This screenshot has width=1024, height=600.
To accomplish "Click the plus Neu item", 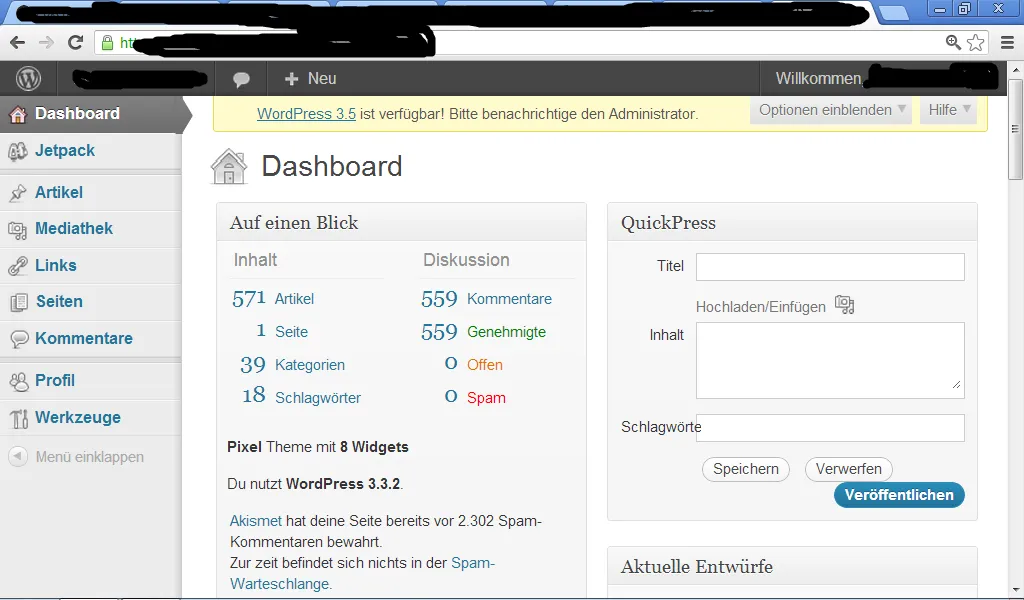I will tap(311, 79).
